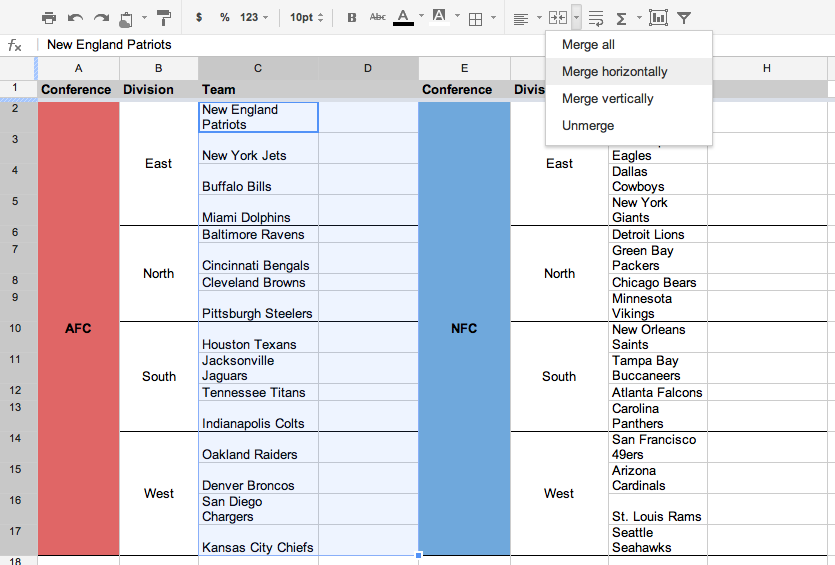Screen dimensions: 835x565
Task: Click the Pittsburgh Steelers cell
Action: click(258, 306)
